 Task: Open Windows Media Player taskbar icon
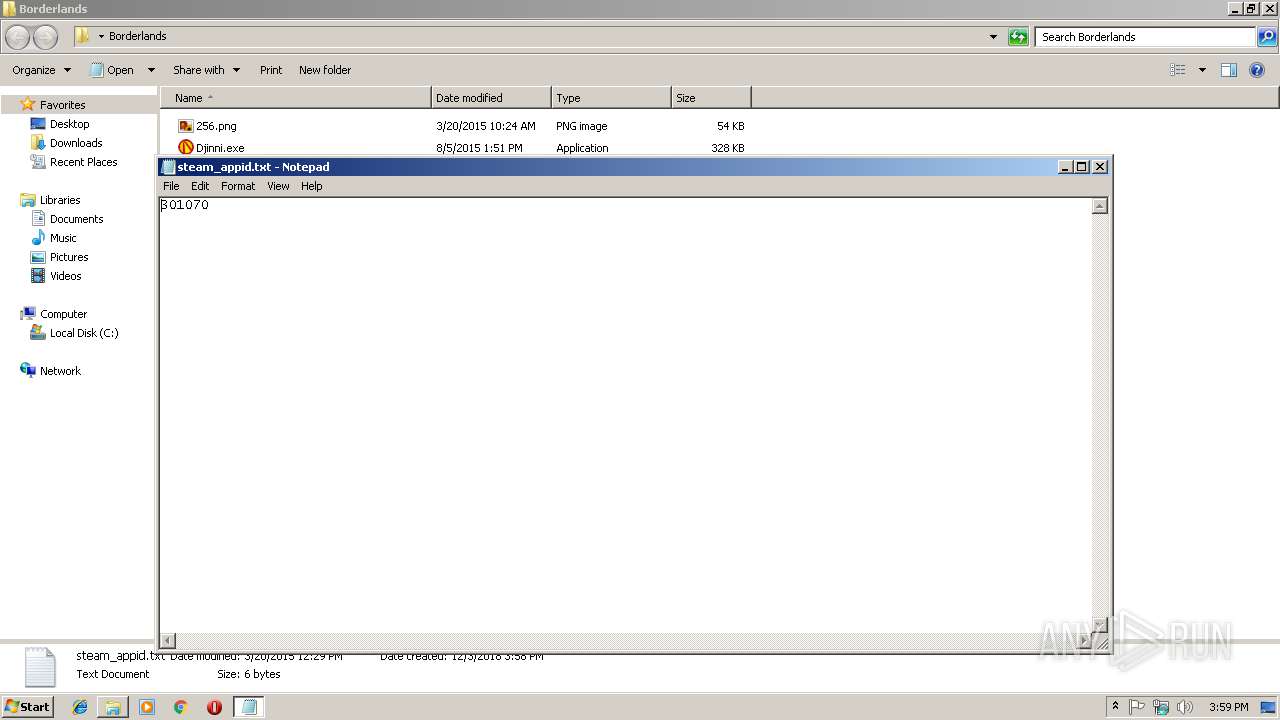[x=147, y=707]
